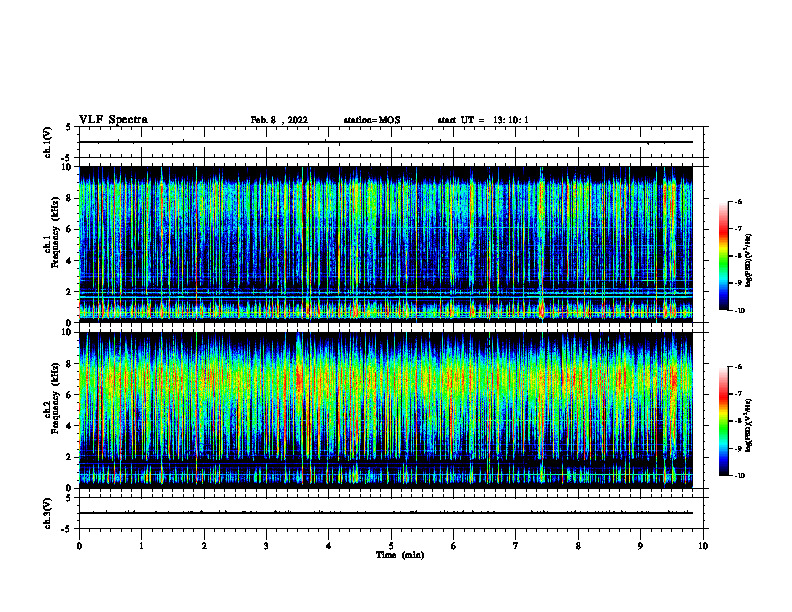Click the time axis tick label "3"
This screenshot has height=612, width=792.
[266, 546]
